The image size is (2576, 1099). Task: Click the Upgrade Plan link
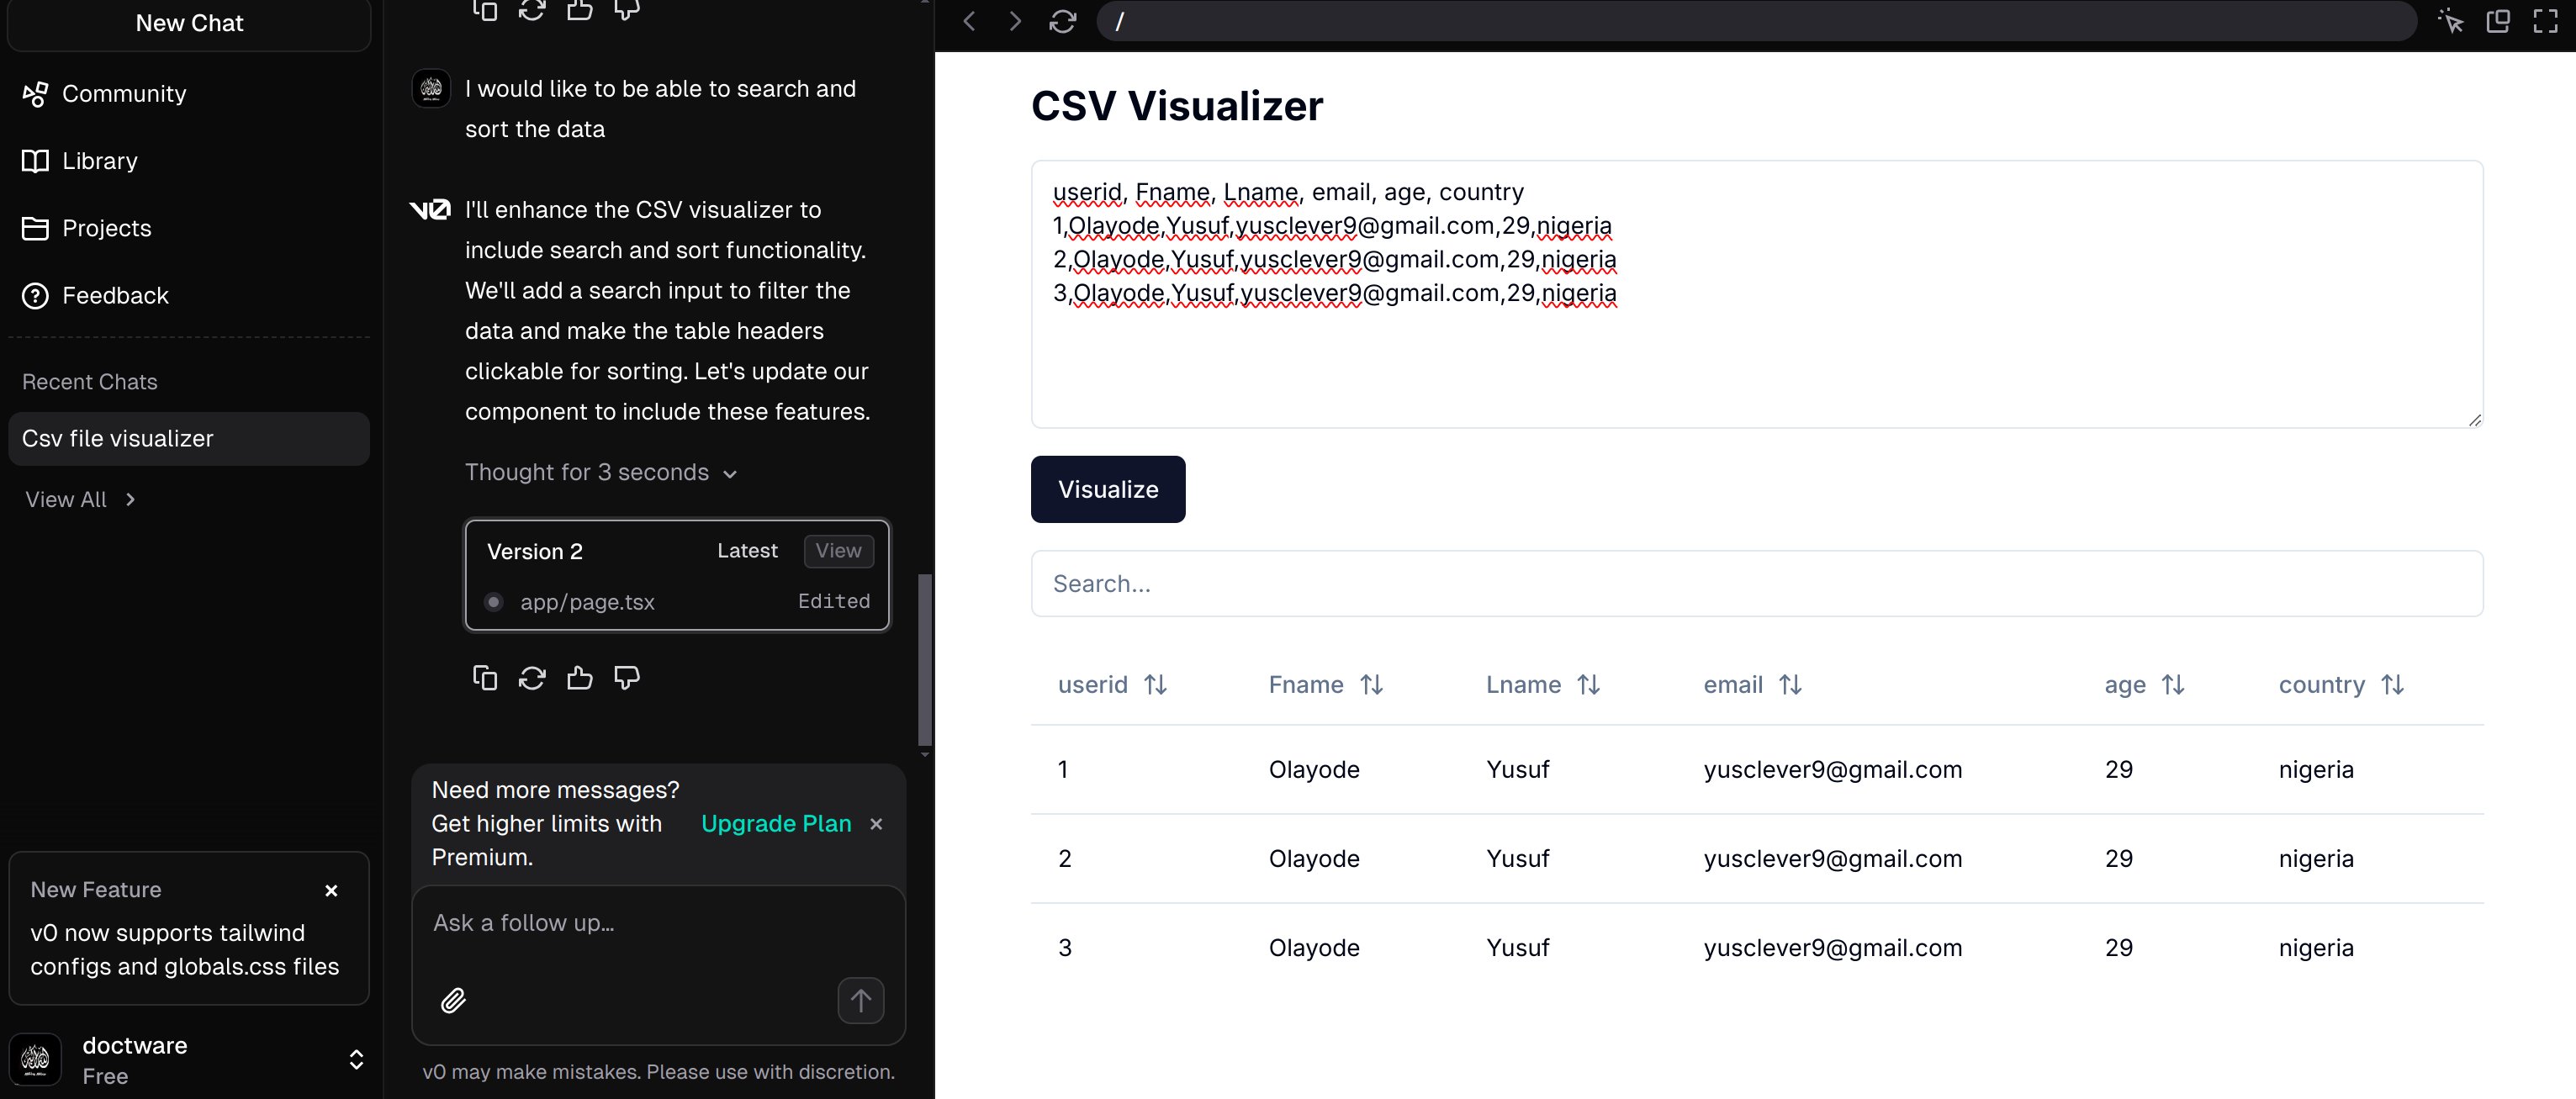(776, 823)
